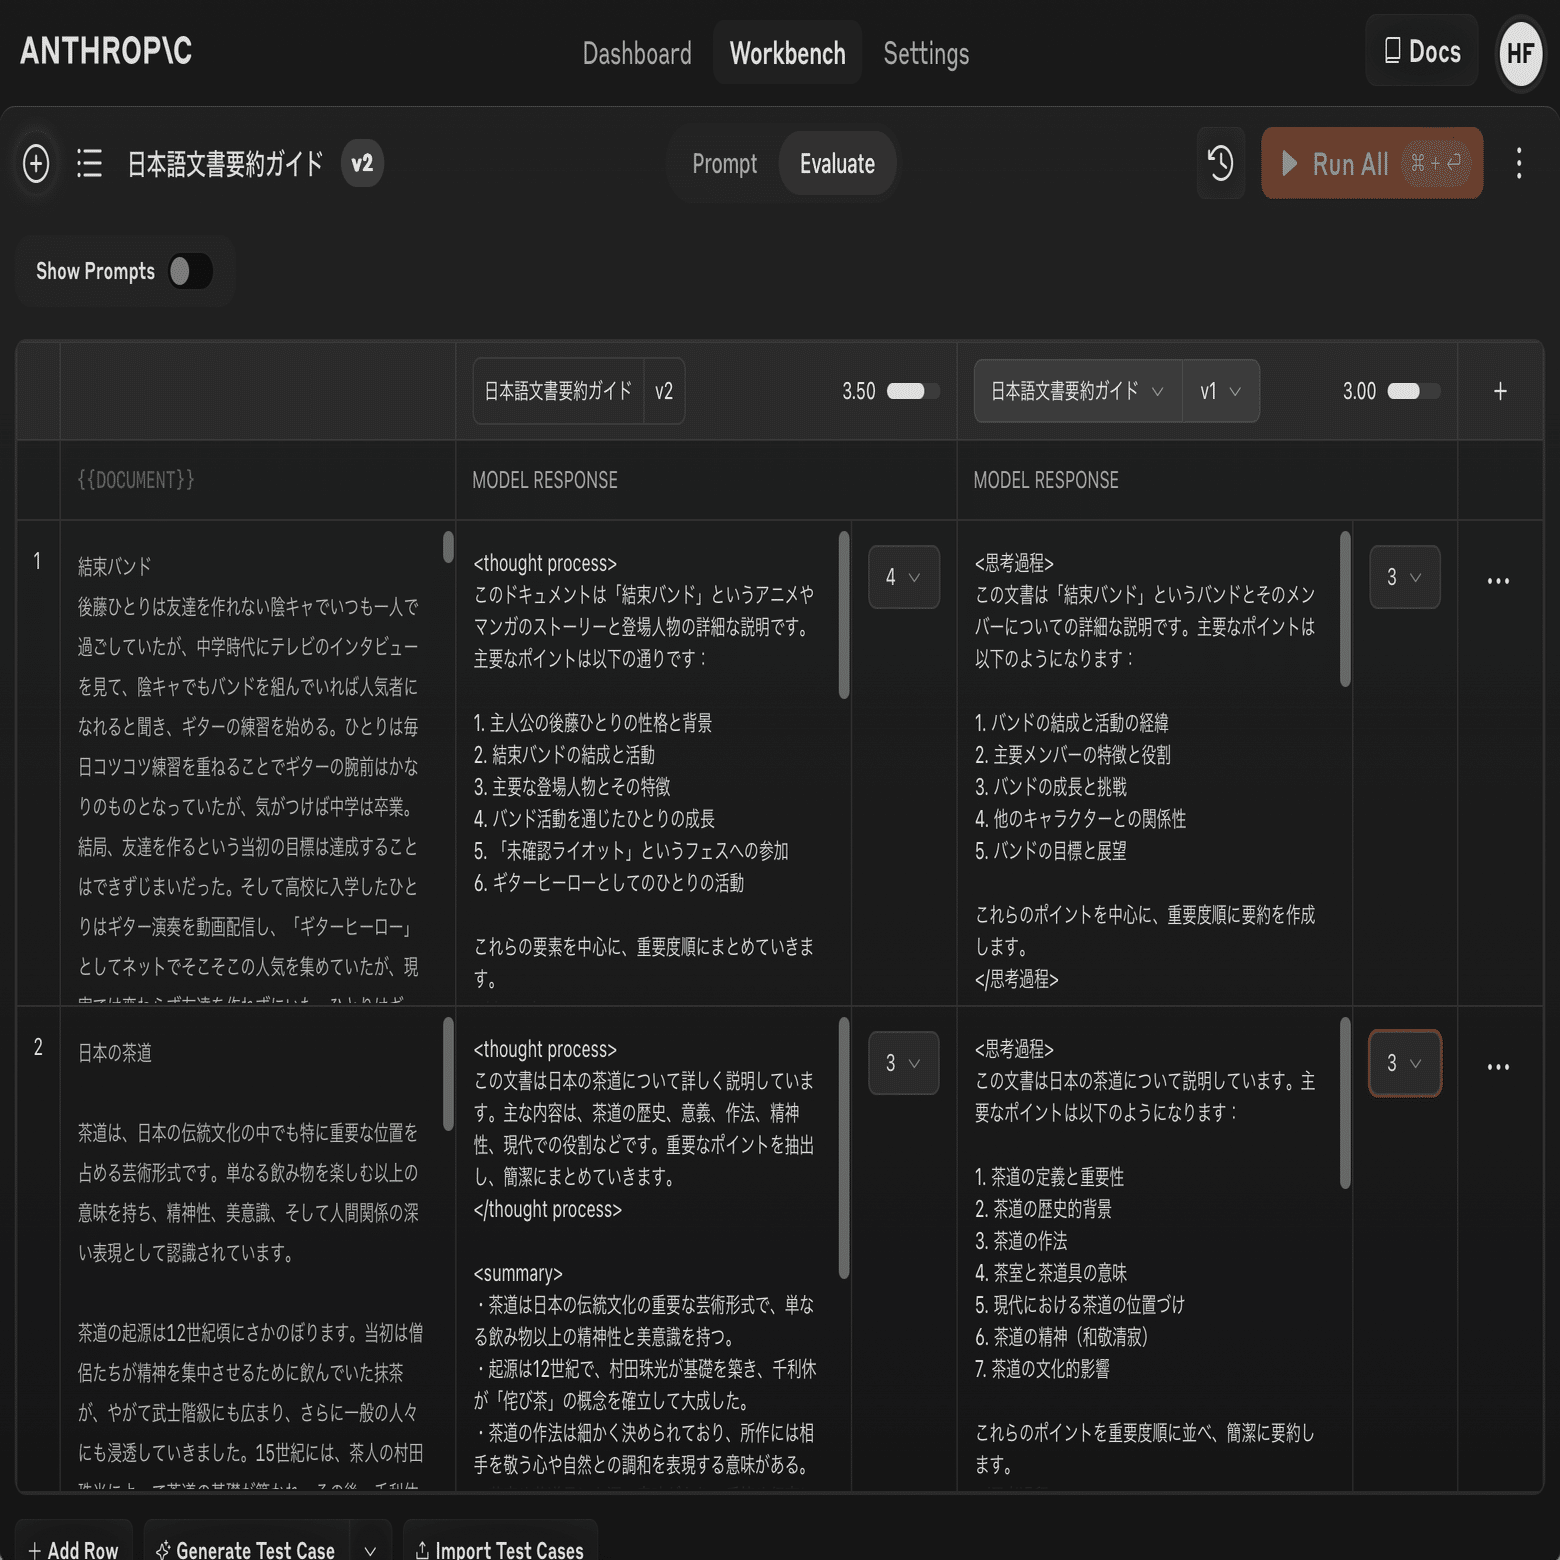Switch to the Prompt tab

724,163
